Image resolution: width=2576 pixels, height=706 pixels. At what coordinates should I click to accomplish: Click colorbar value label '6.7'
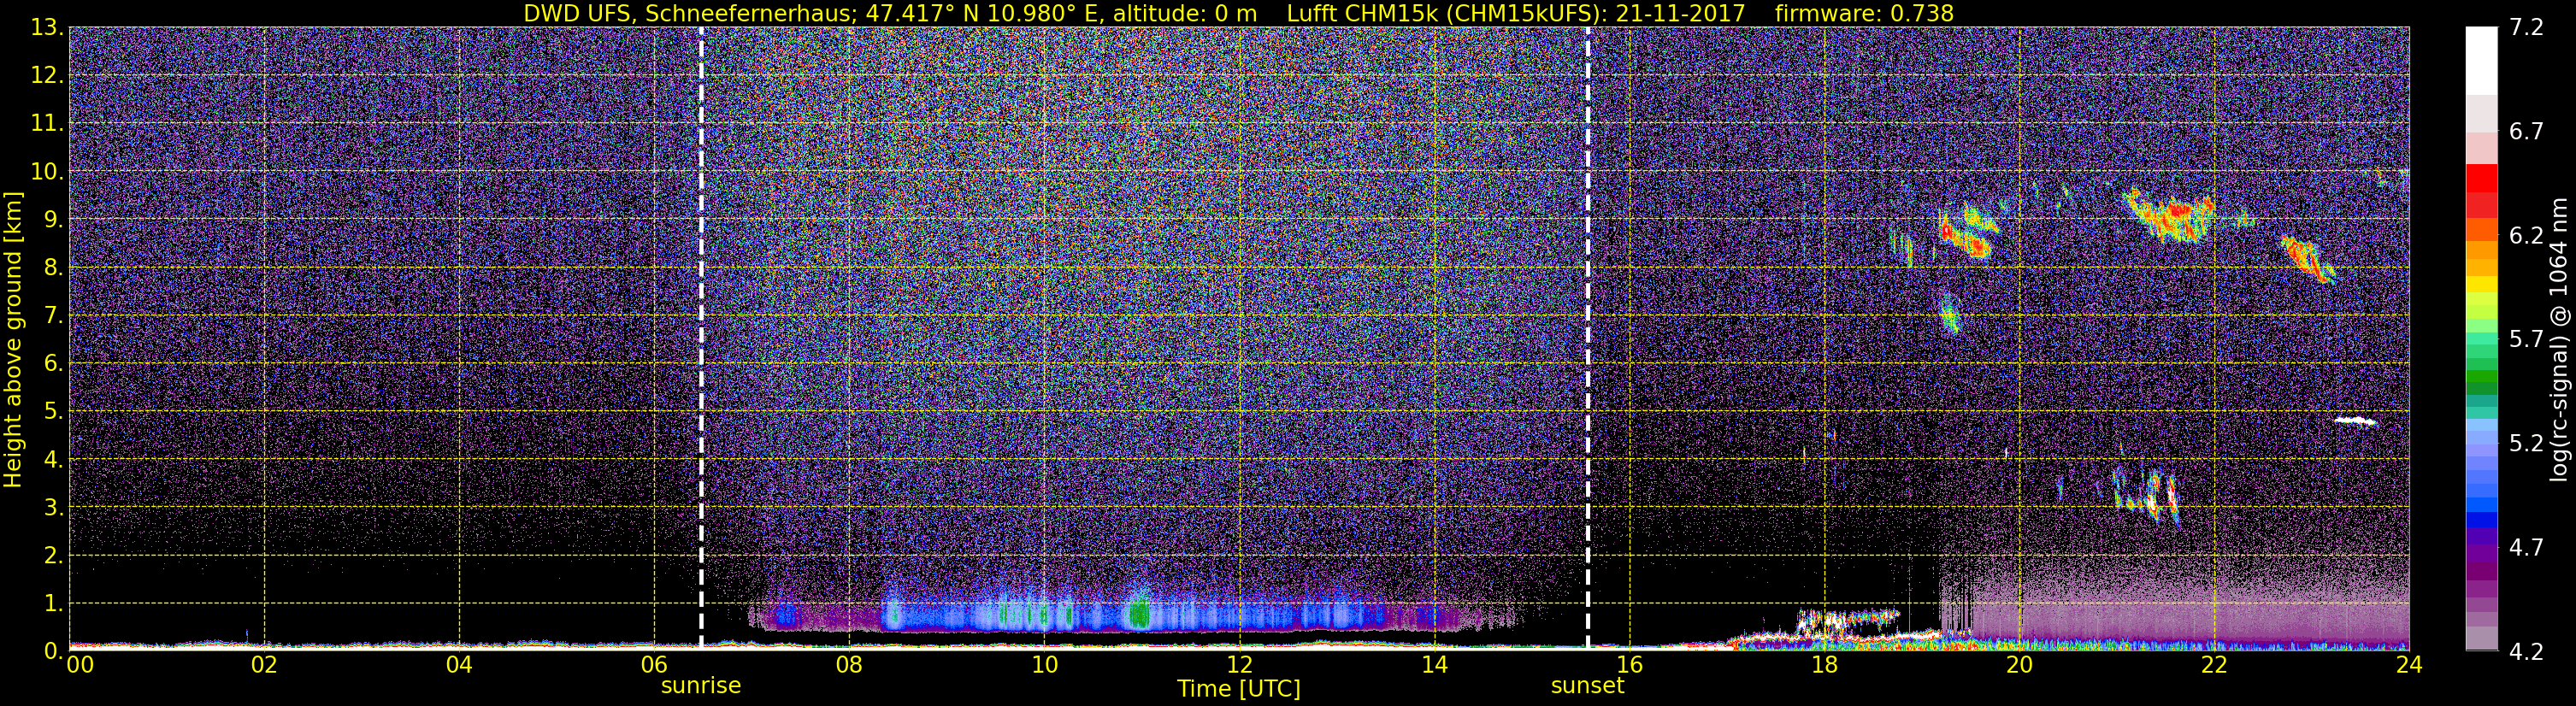[2526, 132]
